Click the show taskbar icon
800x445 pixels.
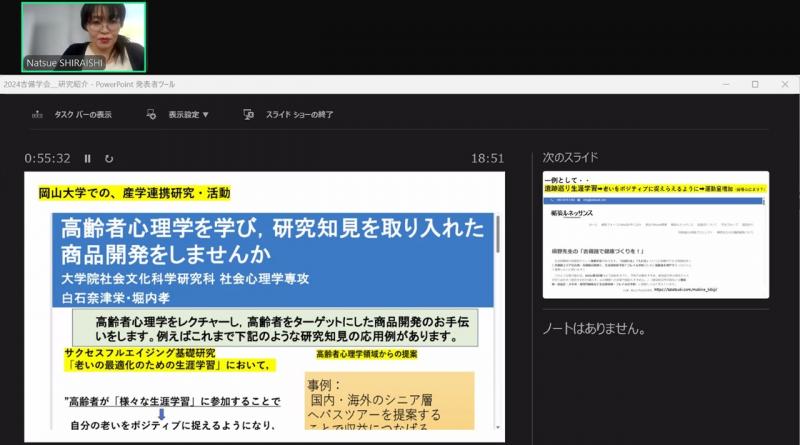coord(37,114)
